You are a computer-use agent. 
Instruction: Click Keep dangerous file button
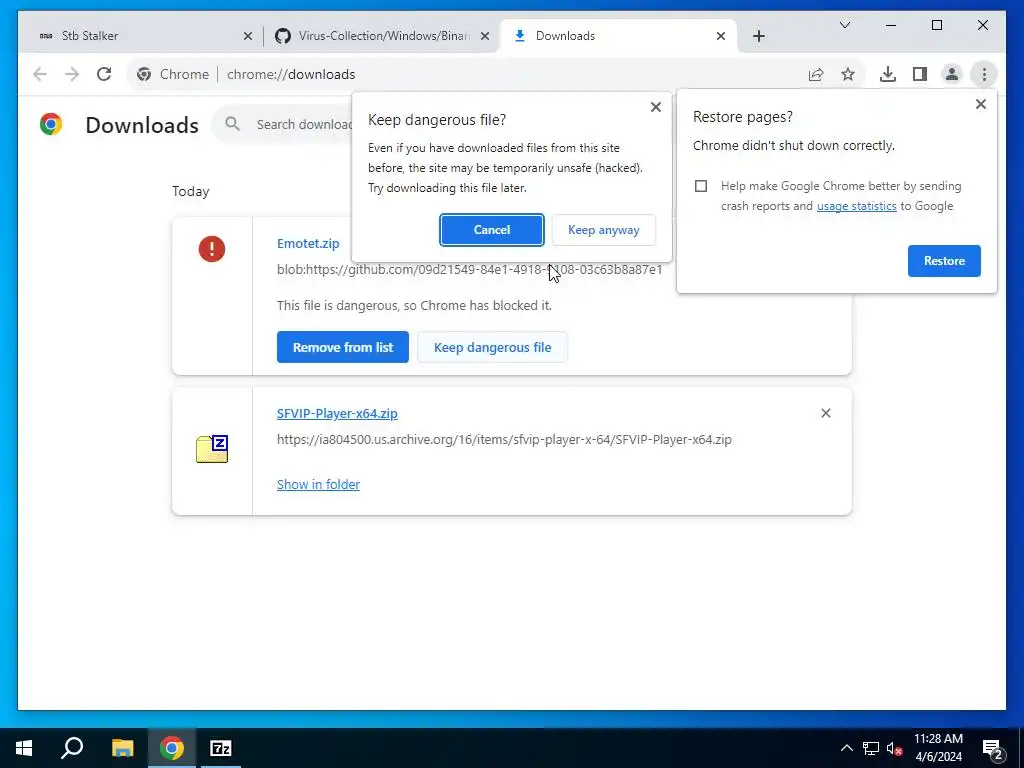(x=492, y=347)
